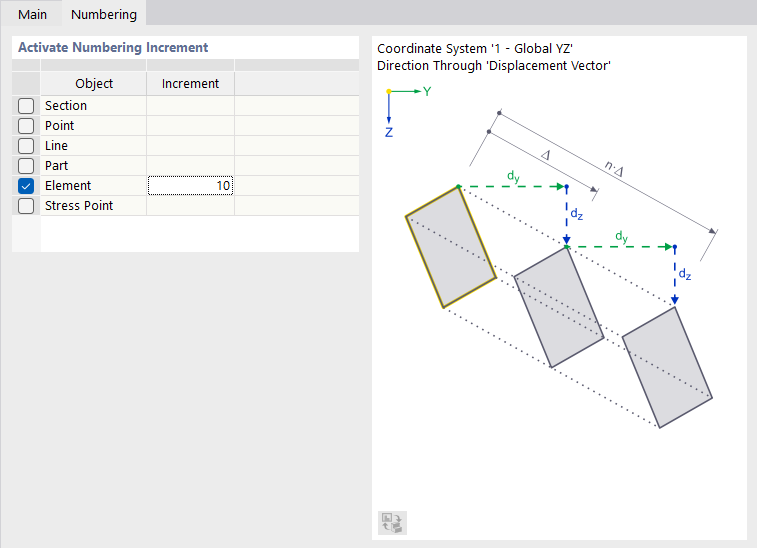Select the Stress Point row label

(79, 206)
